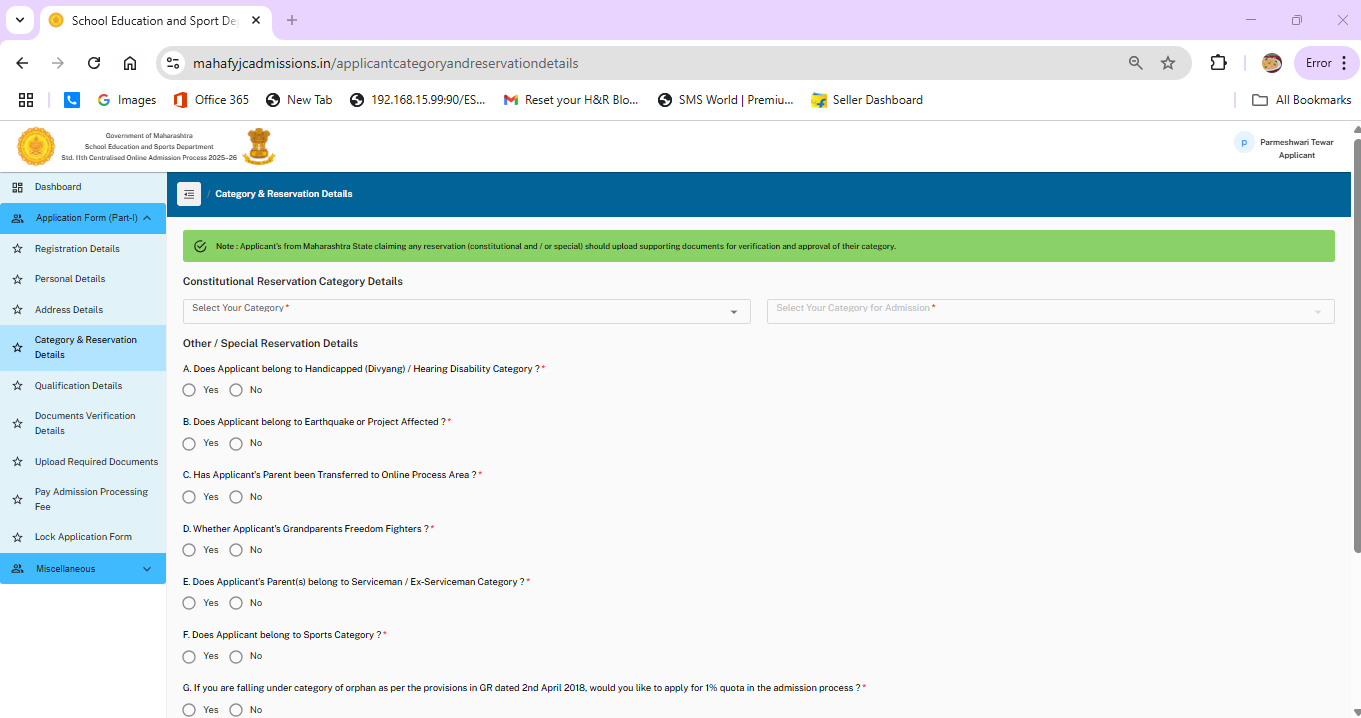Collapse sidebar using the menu toggle icon
The width and height of the screenshot is (1361, 718).
(x=189, y=194)
